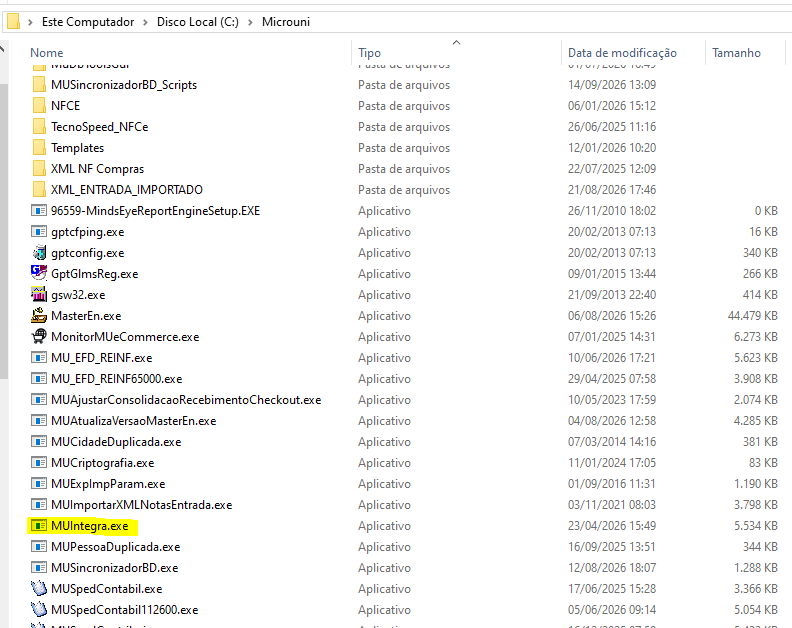Image resolution: width=792 pixels, height=628 pixels.
Task: Click the MUSpedContabil.exe icon
Action: pos(39,589)
